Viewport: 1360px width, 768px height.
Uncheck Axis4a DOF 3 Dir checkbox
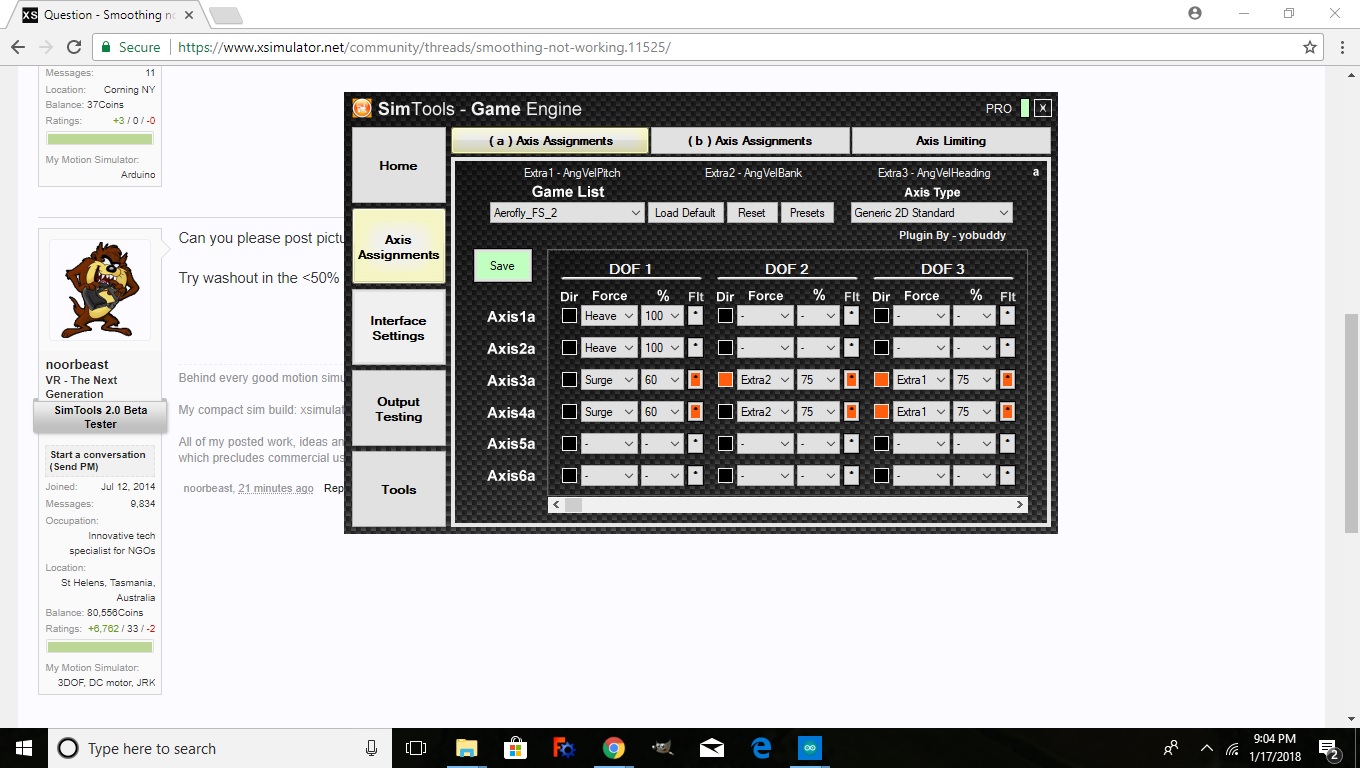click(x=881, y=412)
